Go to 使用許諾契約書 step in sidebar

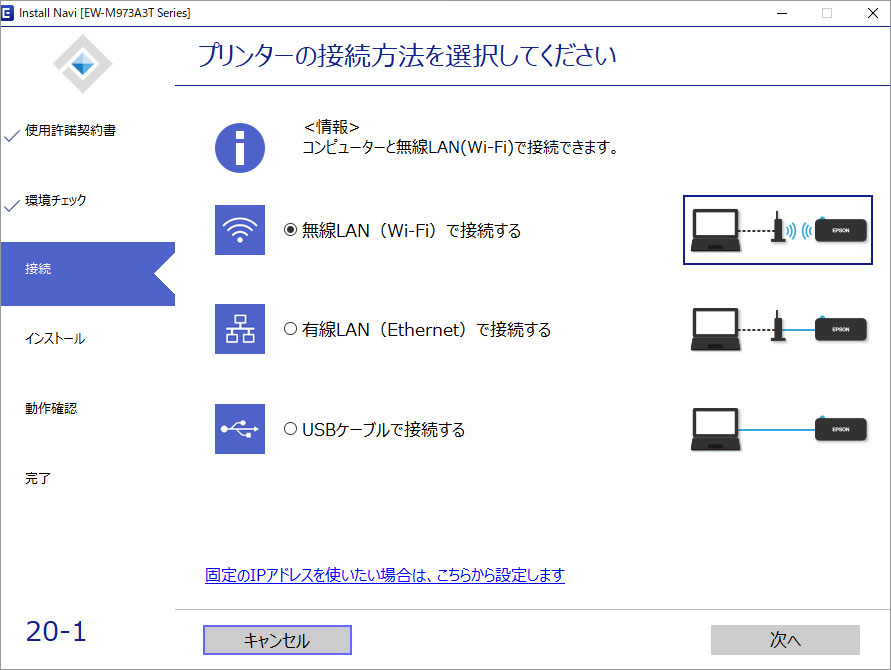point(70,131)
